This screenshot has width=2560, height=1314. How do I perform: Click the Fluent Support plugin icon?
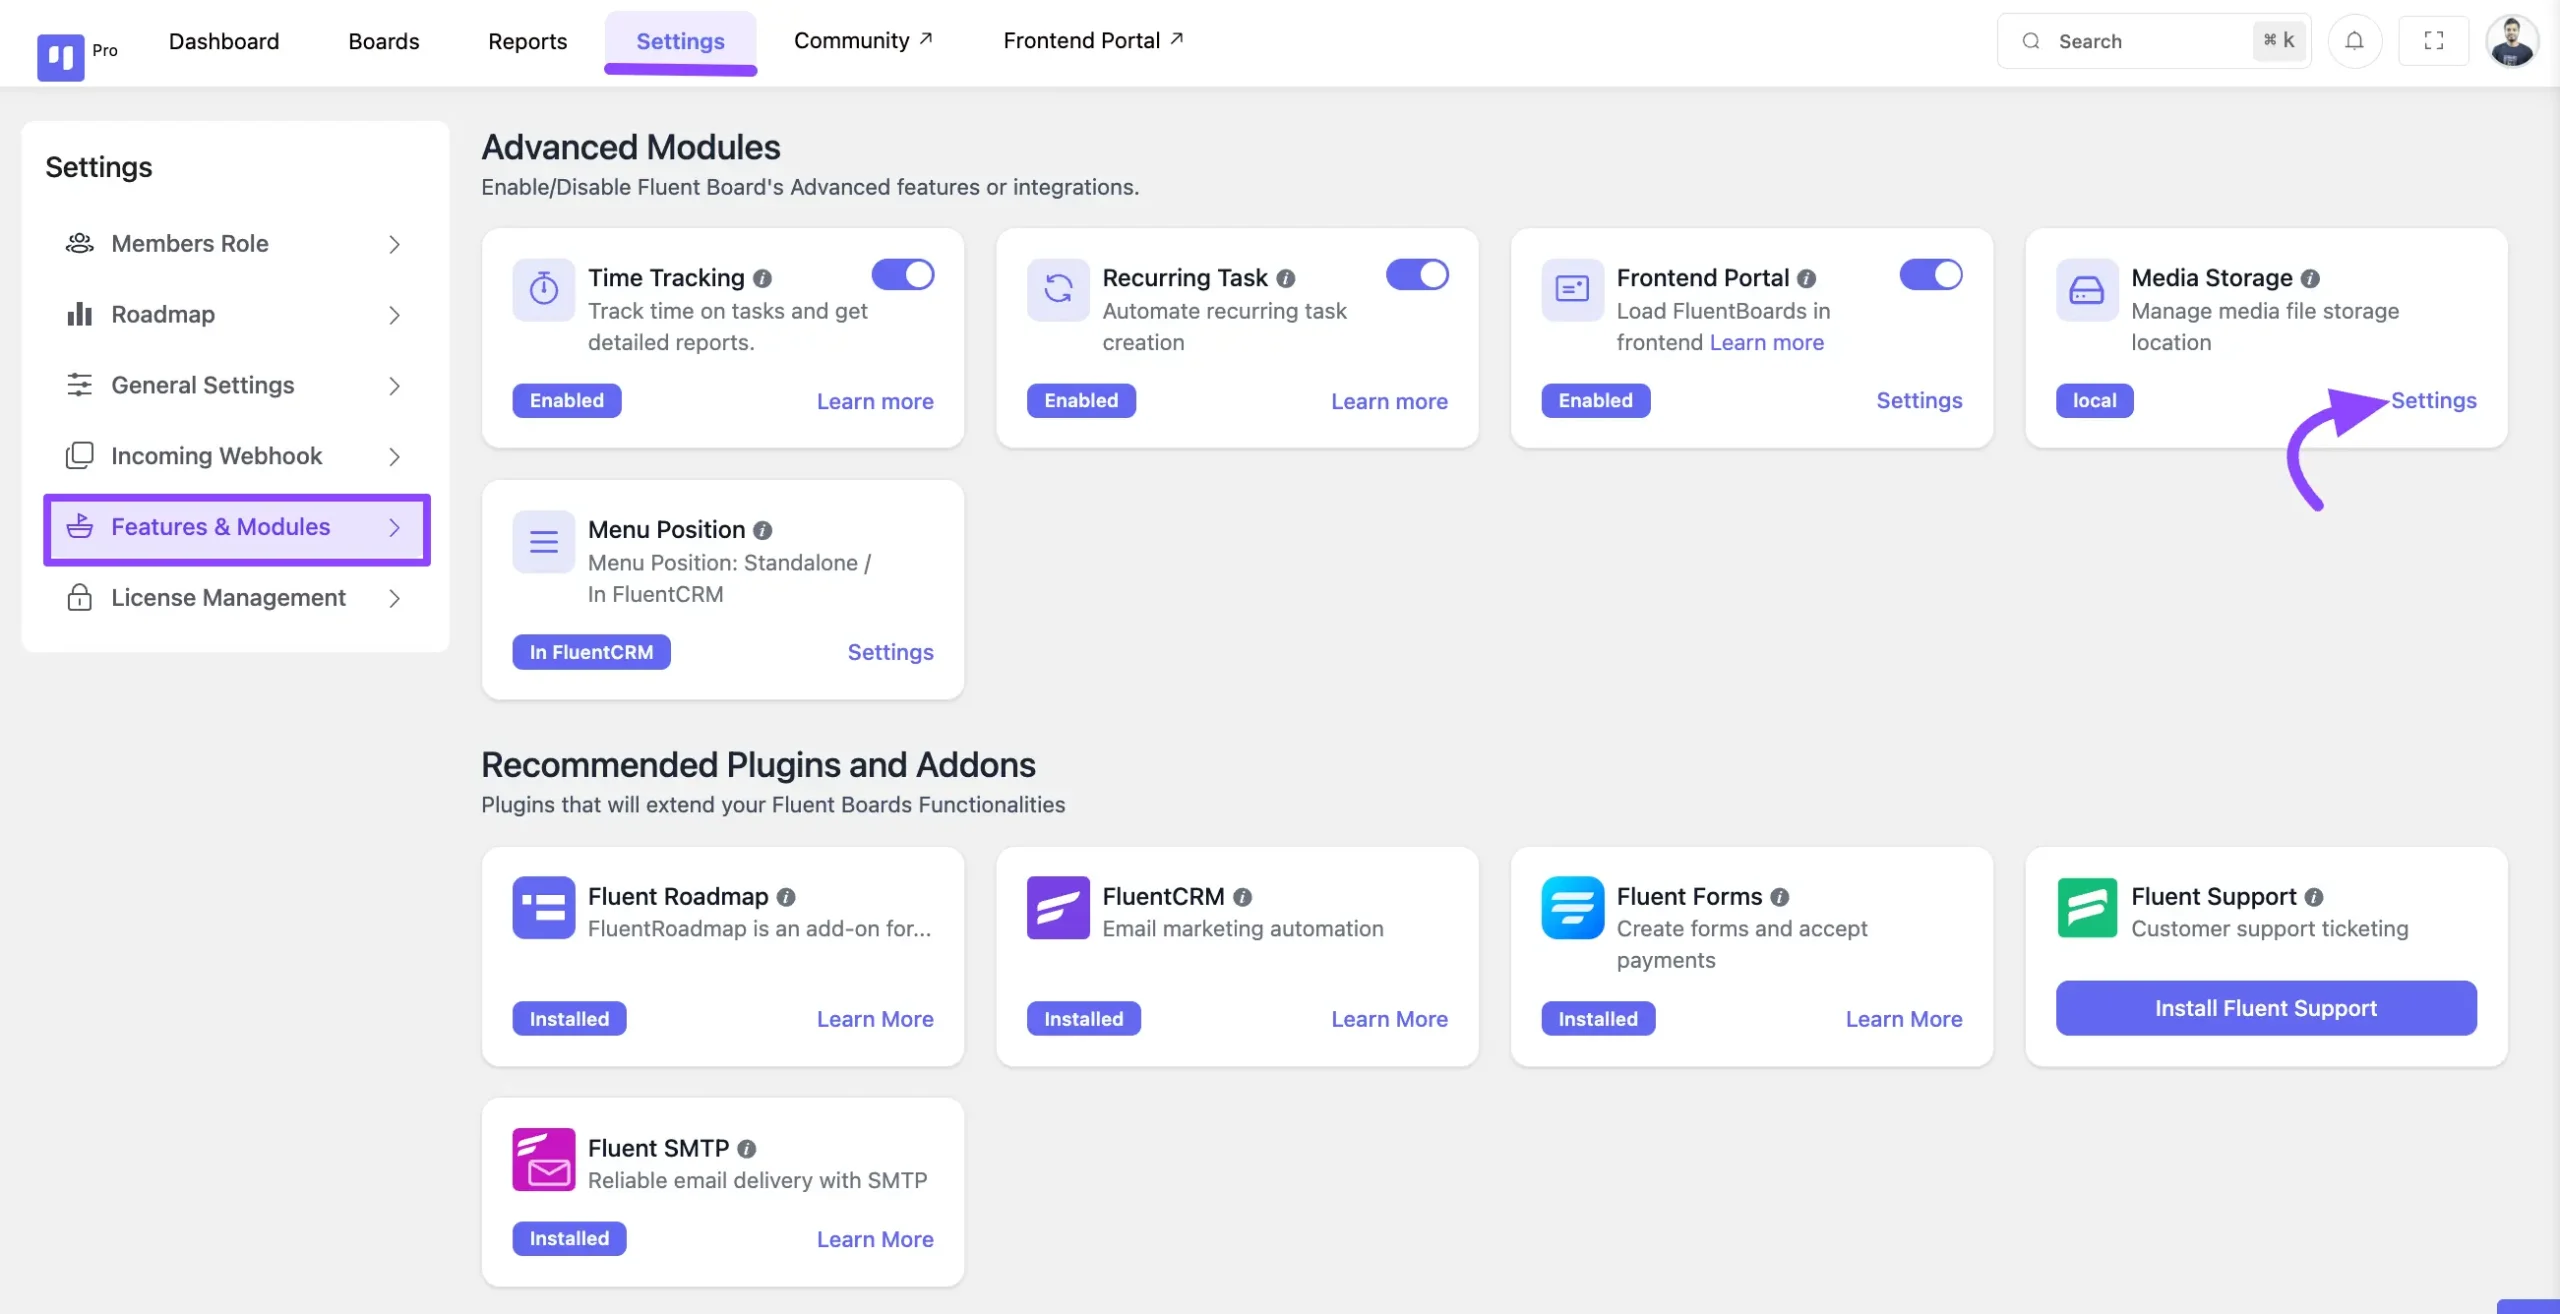[x=2086, y=907]
